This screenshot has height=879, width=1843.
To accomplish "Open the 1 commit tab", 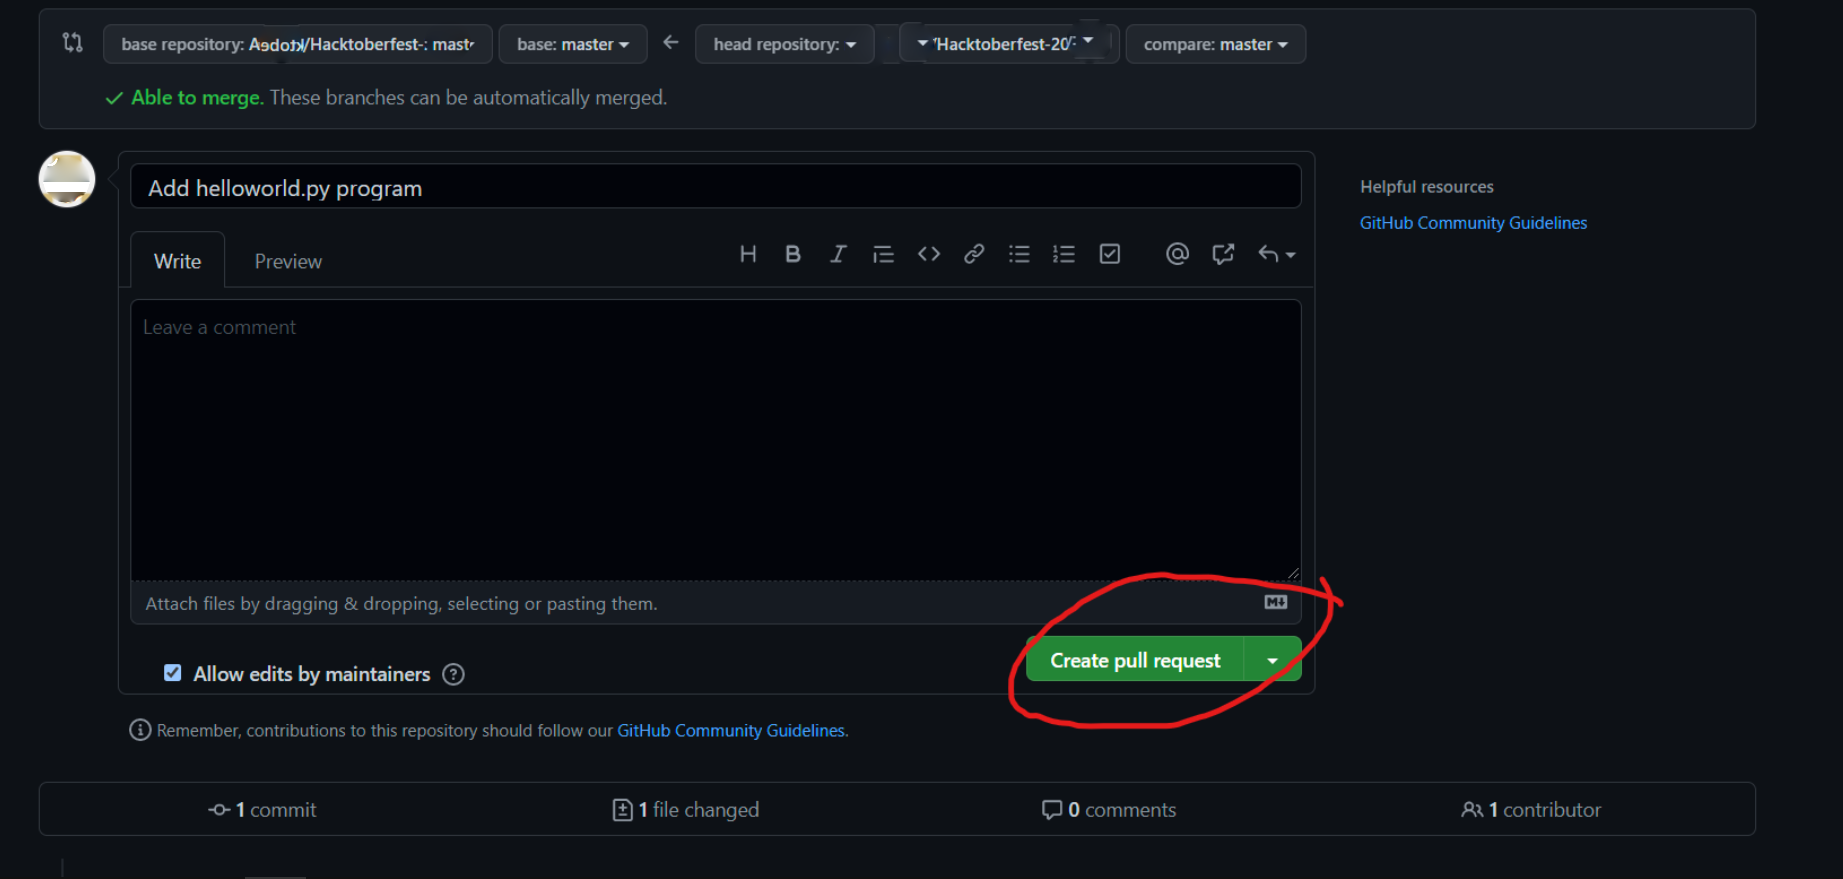I will tap(262, 810).
